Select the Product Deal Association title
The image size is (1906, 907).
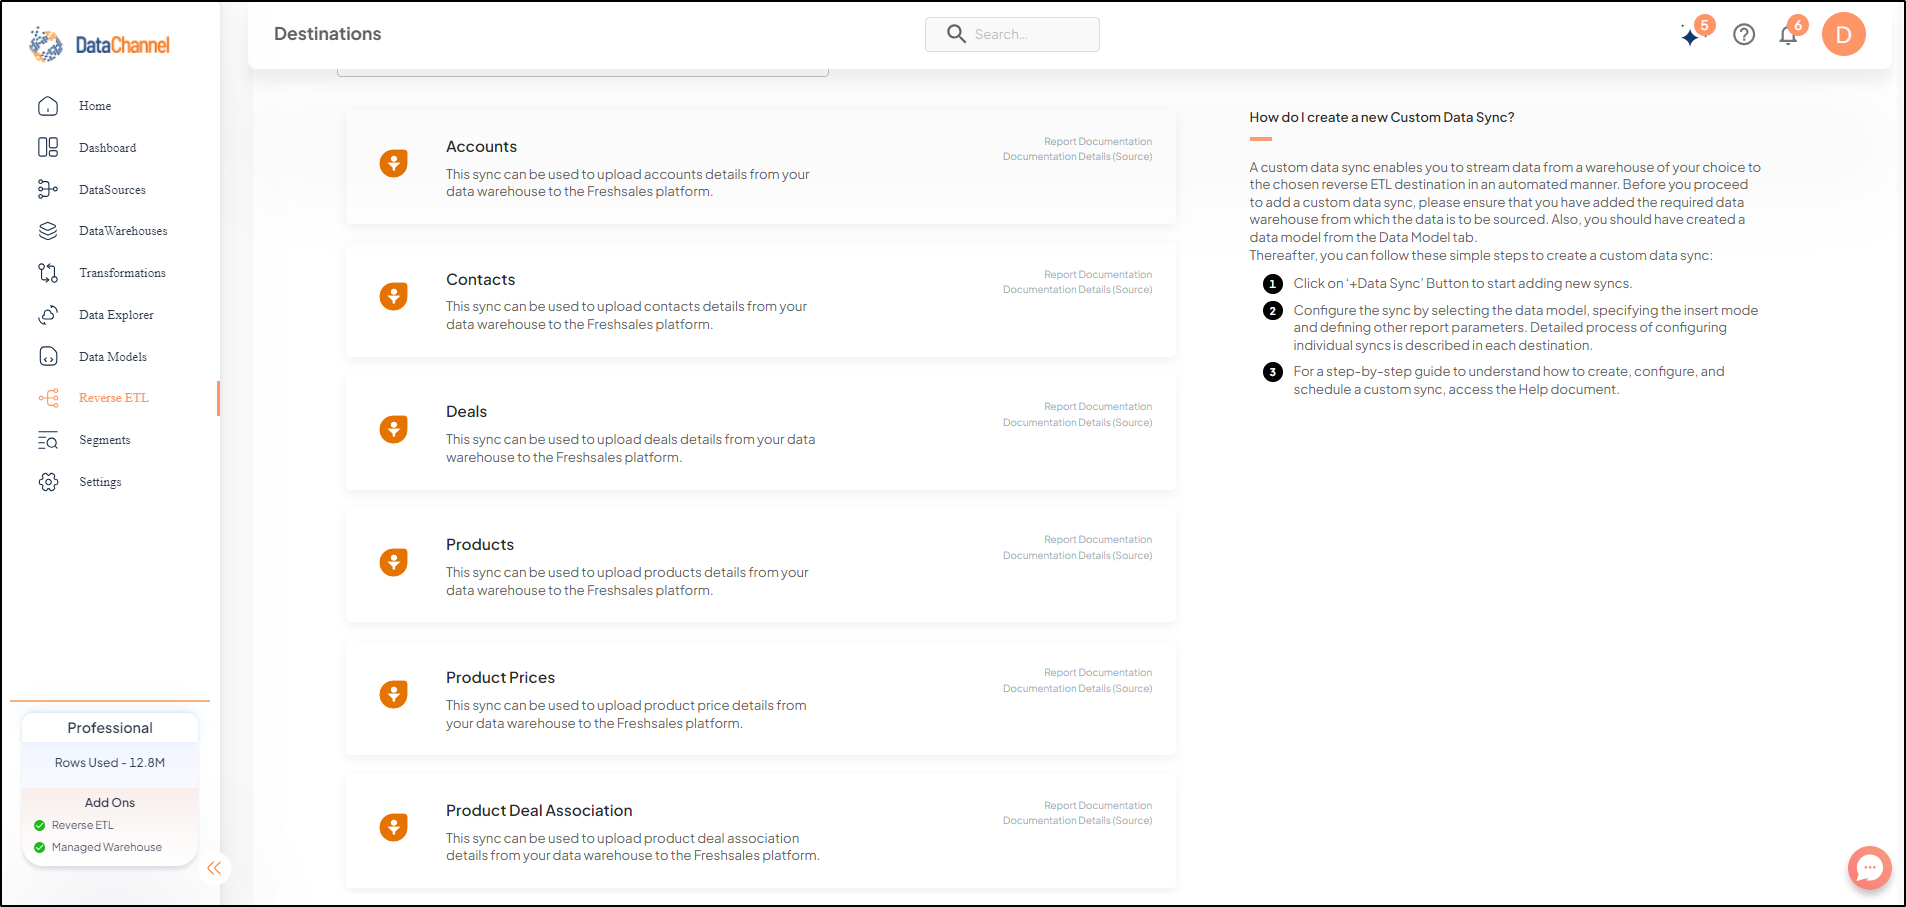click(539, 811)
